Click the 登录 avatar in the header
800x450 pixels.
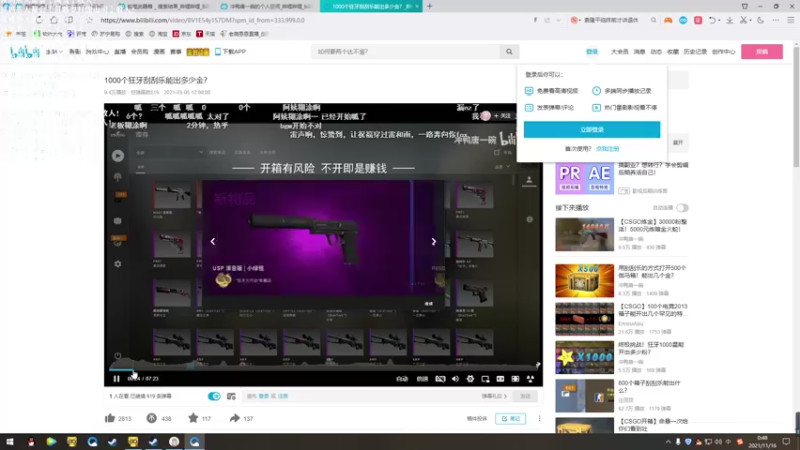coord(592,52)
